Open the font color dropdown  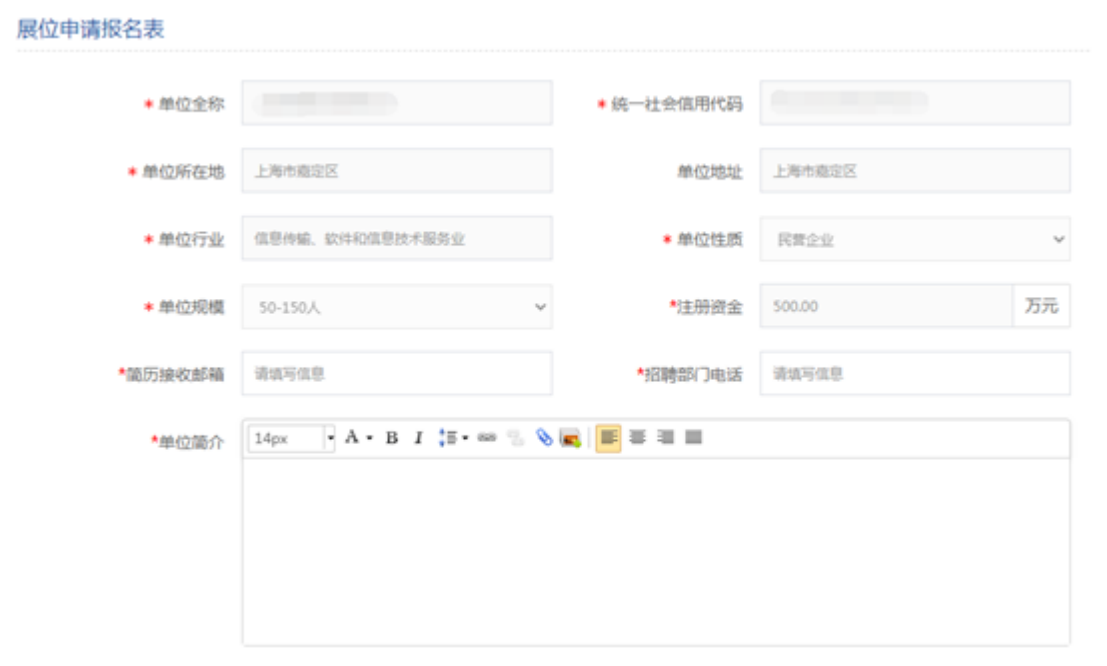point(357,438)
